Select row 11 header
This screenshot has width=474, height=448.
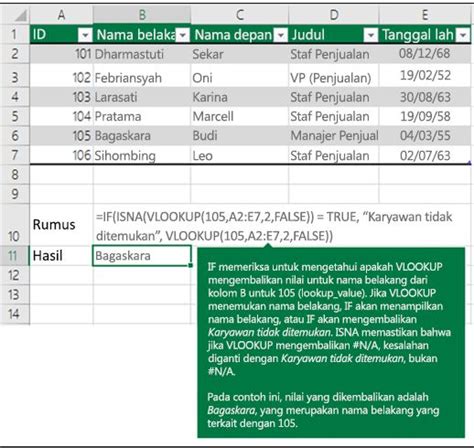(x=15, y=256)
